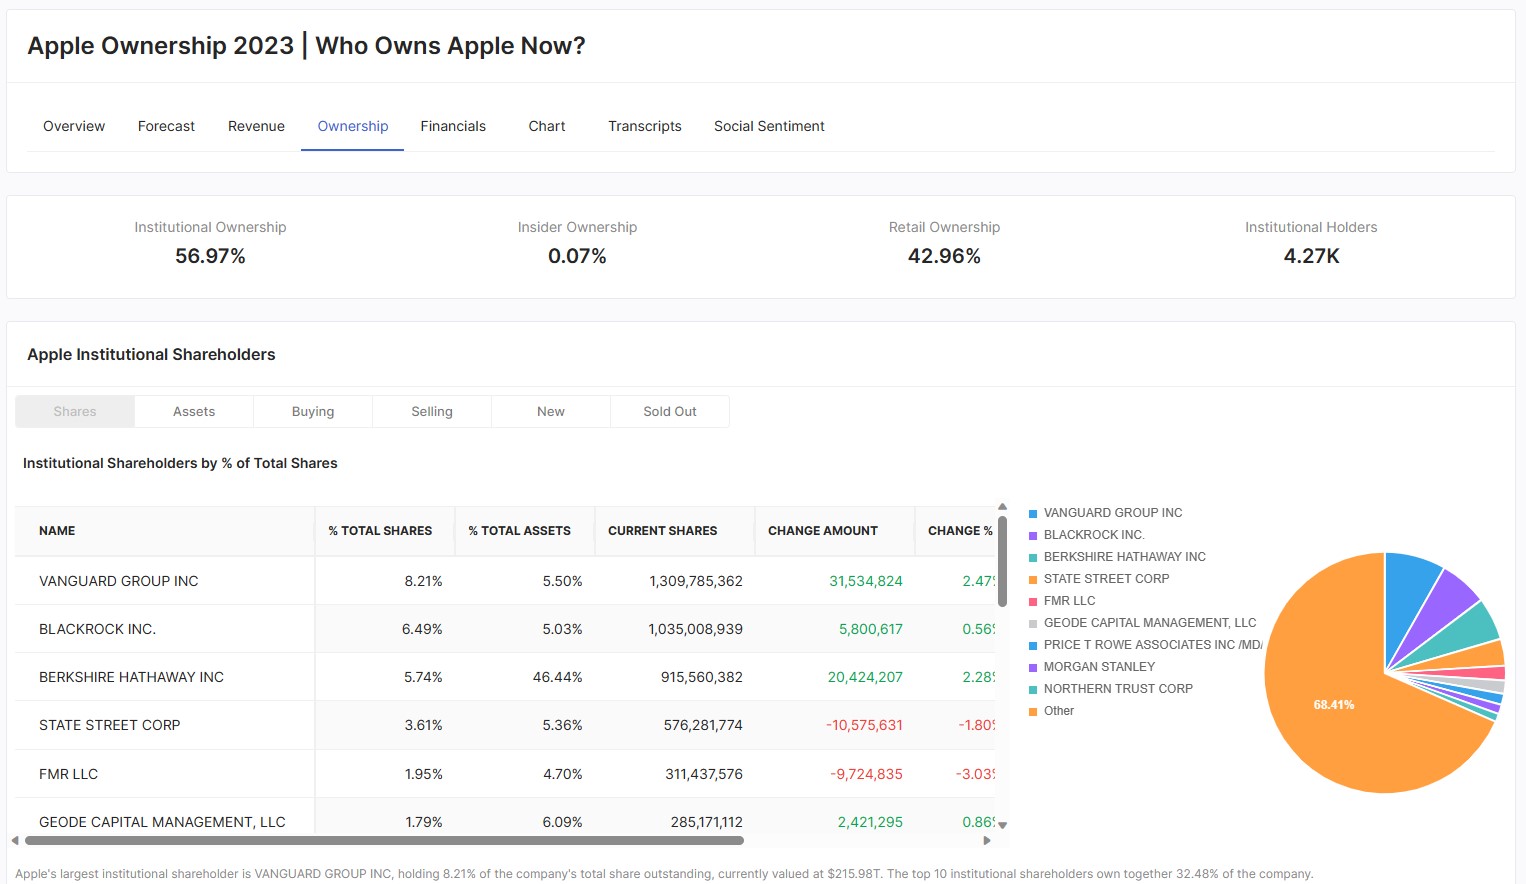Click VANGUARD GROUP INC in the table
This screenshot has width=1526, height=884.
[119, 581]
